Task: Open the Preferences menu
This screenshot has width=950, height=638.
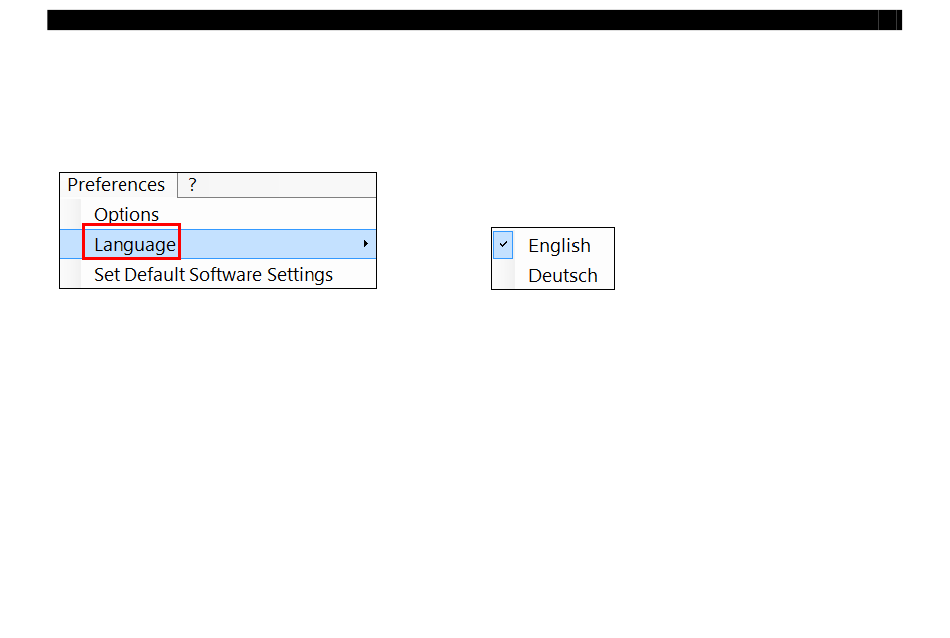Action: [x=116, y=185]
